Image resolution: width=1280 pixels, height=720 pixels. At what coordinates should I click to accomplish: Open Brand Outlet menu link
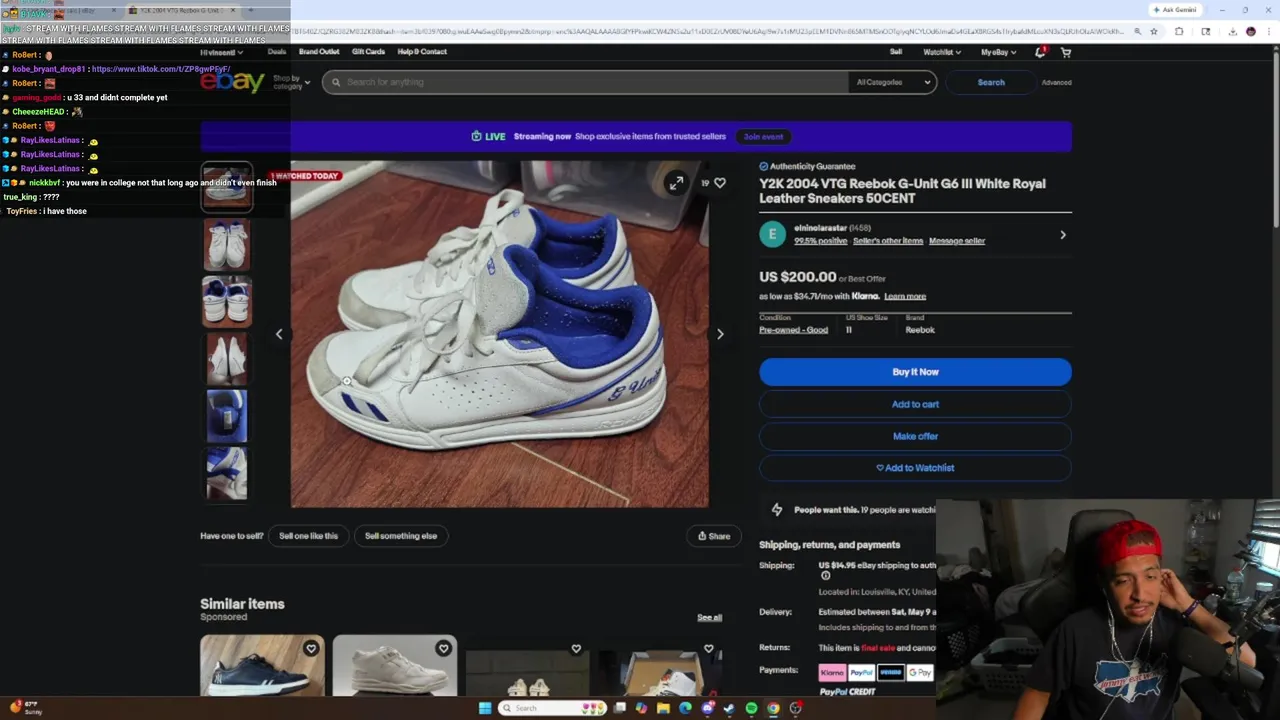pos(319,52)
